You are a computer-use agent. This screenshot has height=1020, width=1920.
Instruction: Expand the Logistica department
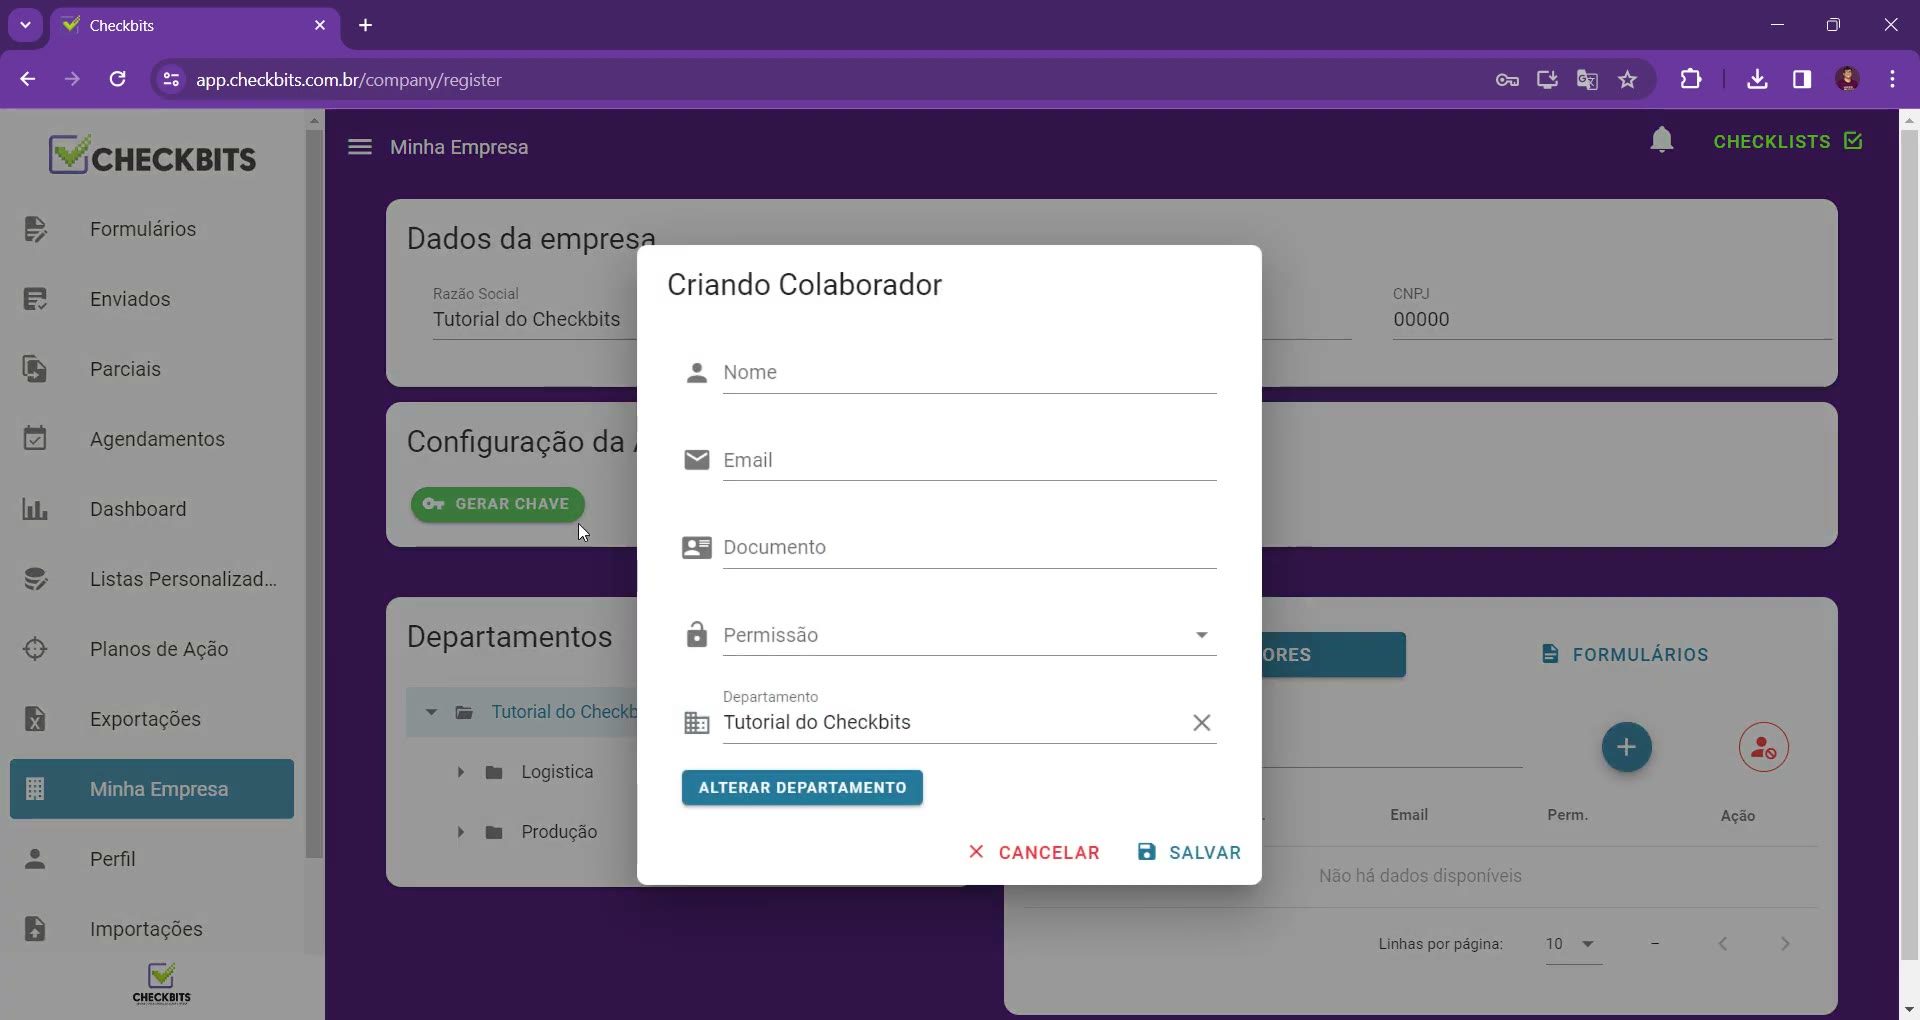(460, 772)
